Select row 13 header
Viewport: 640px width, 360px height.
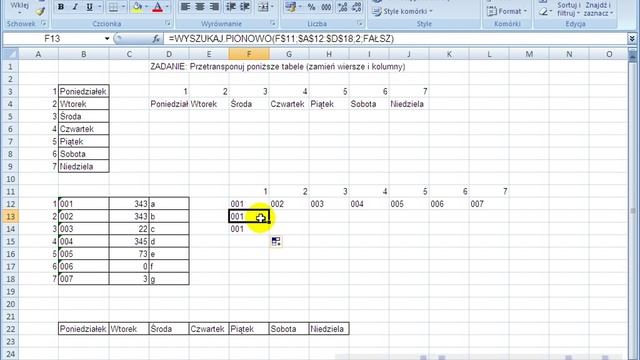pyautogui.click(x=10, y=216)
